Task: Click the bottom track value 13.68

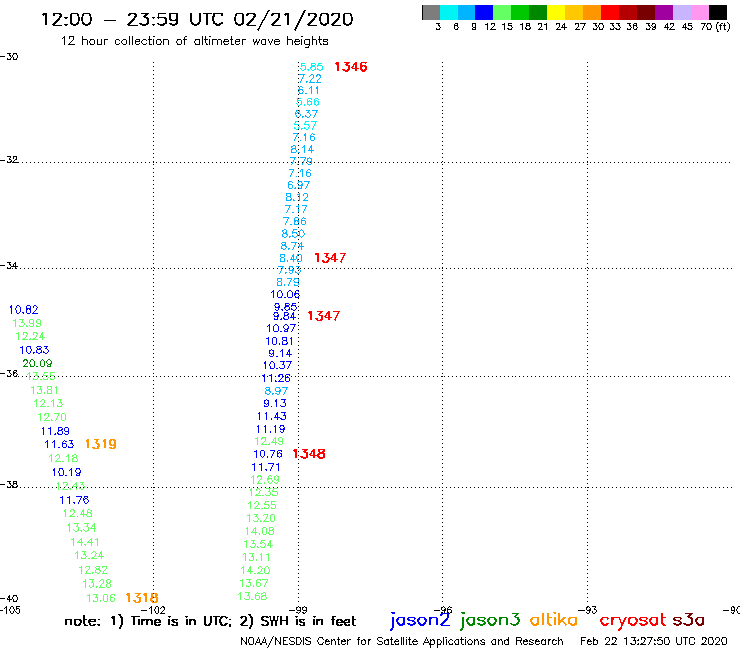Action: 252,596
